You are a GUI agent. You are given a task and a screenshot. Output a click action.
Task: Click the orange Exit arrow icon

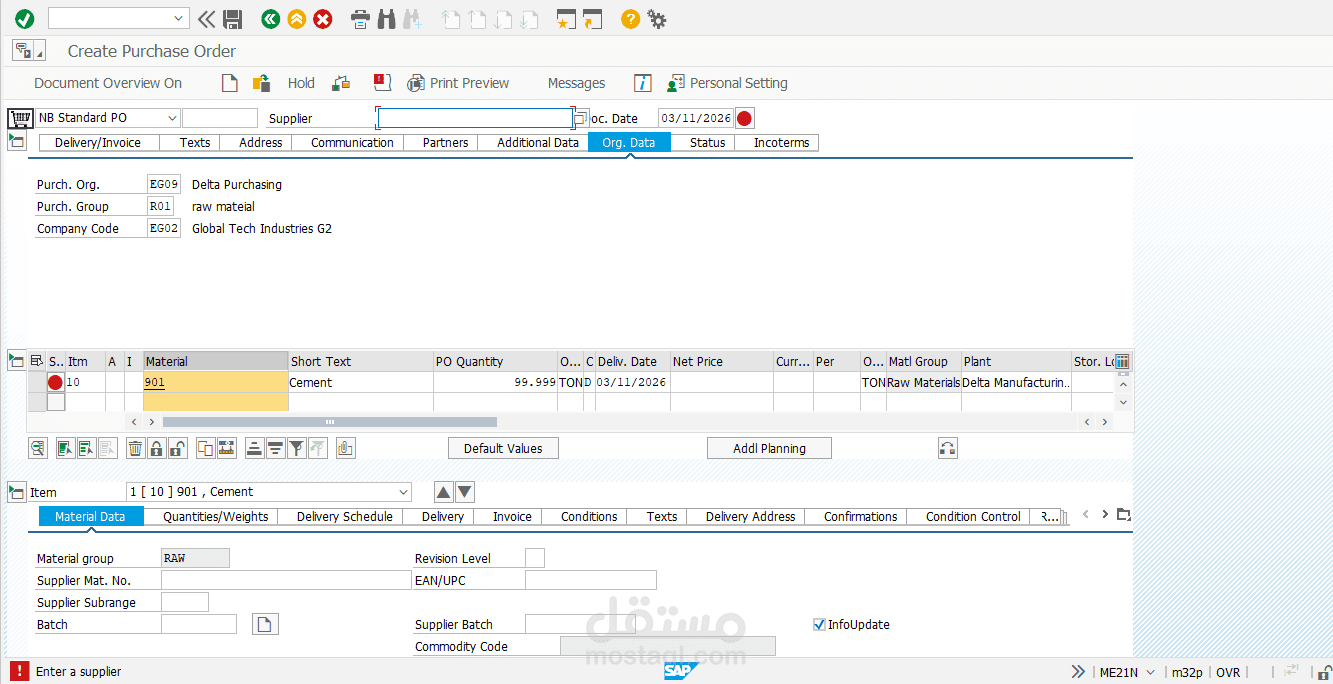point(296,18)
